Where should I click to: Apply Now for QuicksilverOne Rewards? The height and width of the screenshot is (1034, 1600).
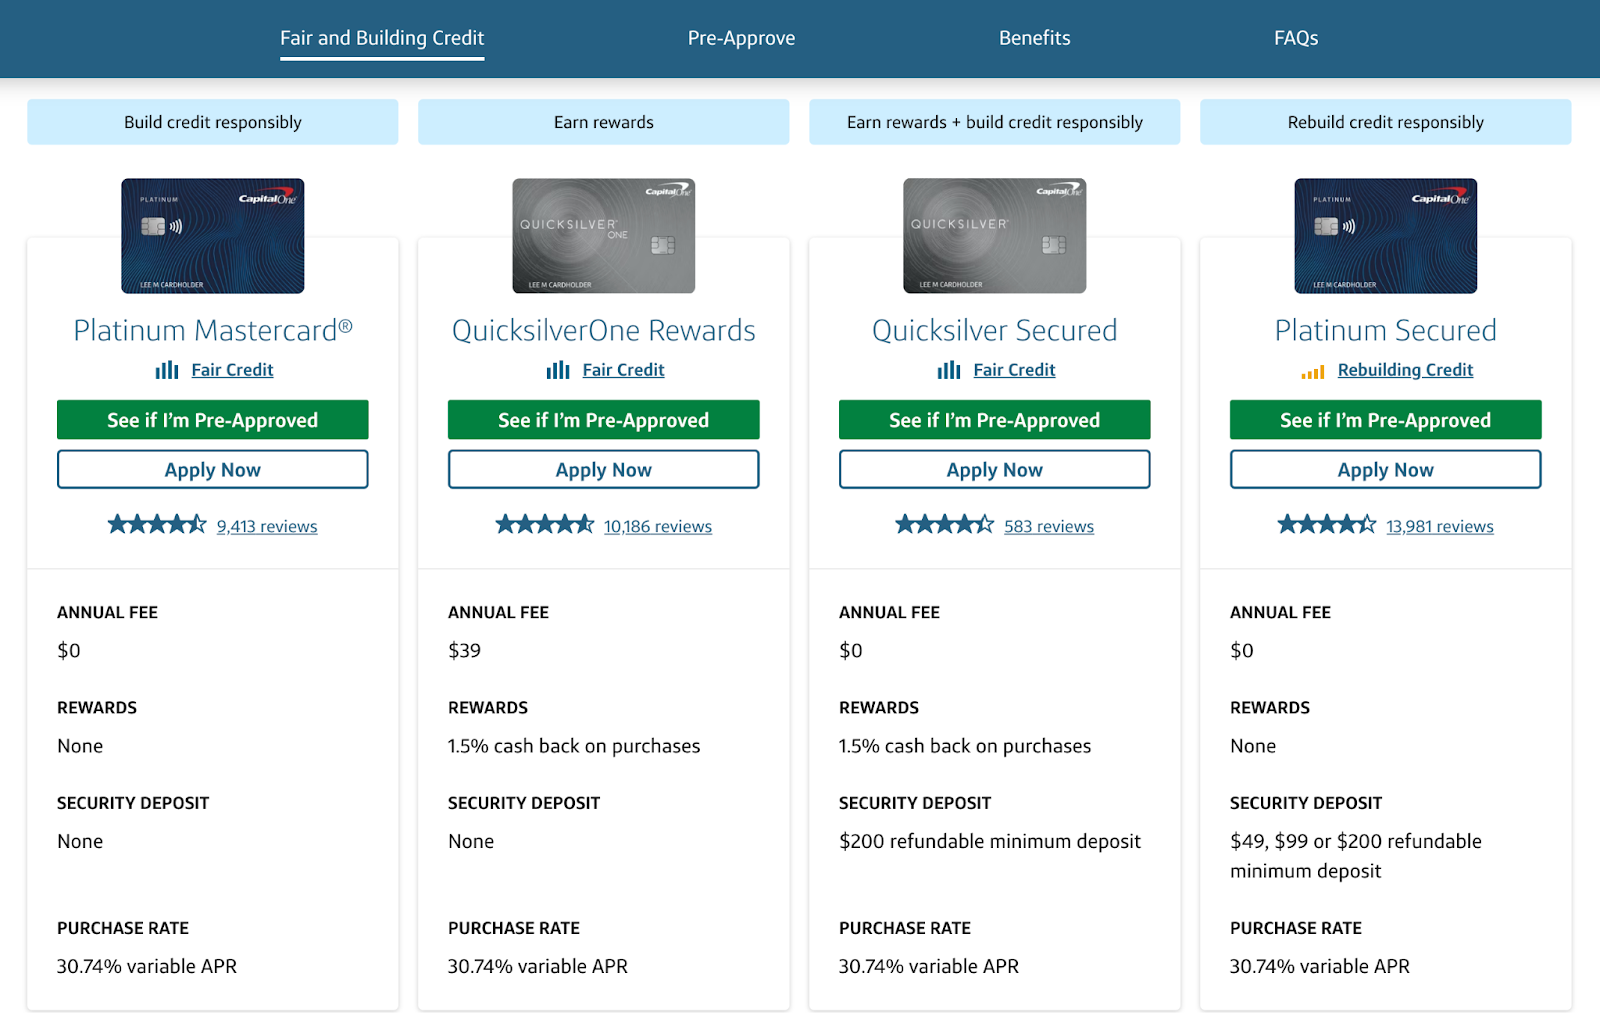click(604, 469)
